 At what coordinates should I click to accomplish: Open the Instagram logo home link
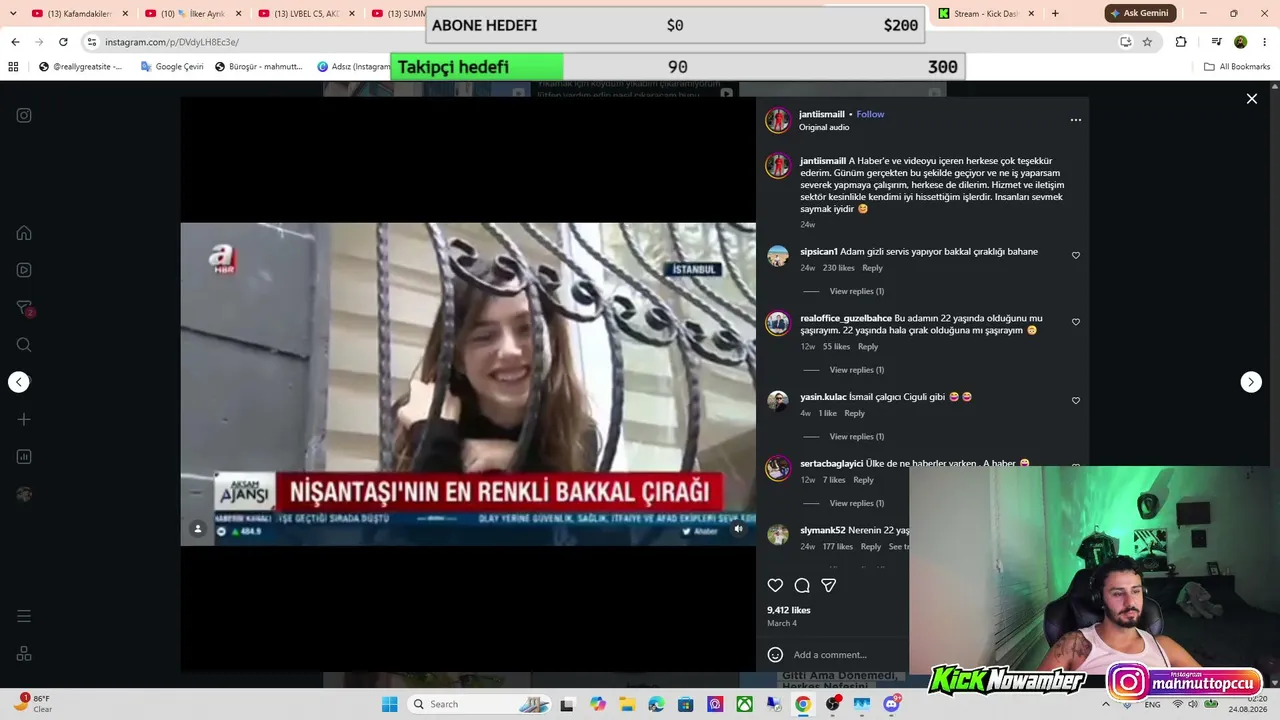coord(24,115)
